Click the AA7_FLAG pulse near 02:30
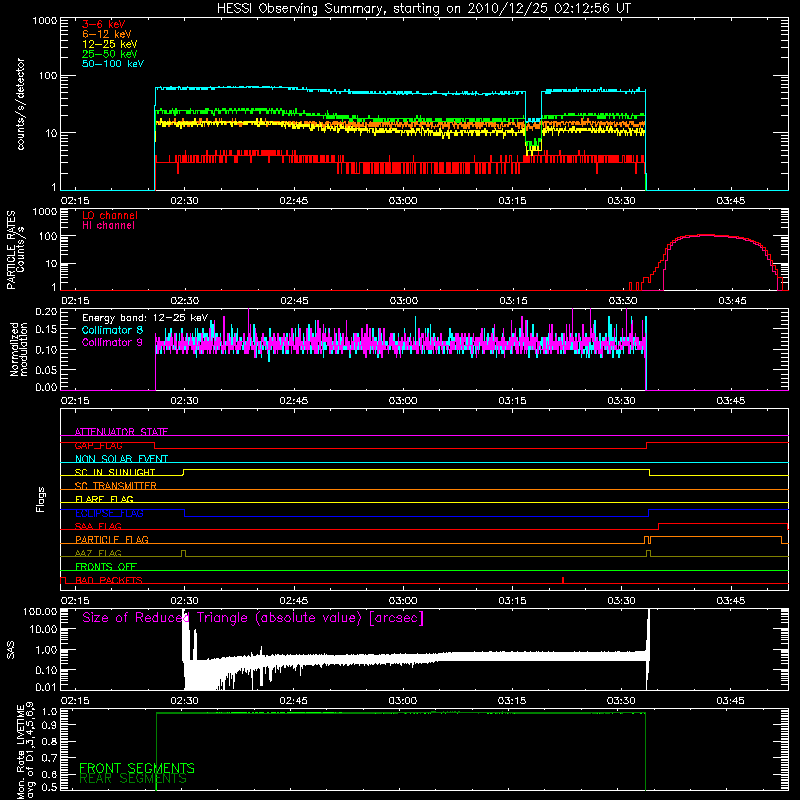The width and height of the screenshot is (800, 800). (x=184, y=553)
